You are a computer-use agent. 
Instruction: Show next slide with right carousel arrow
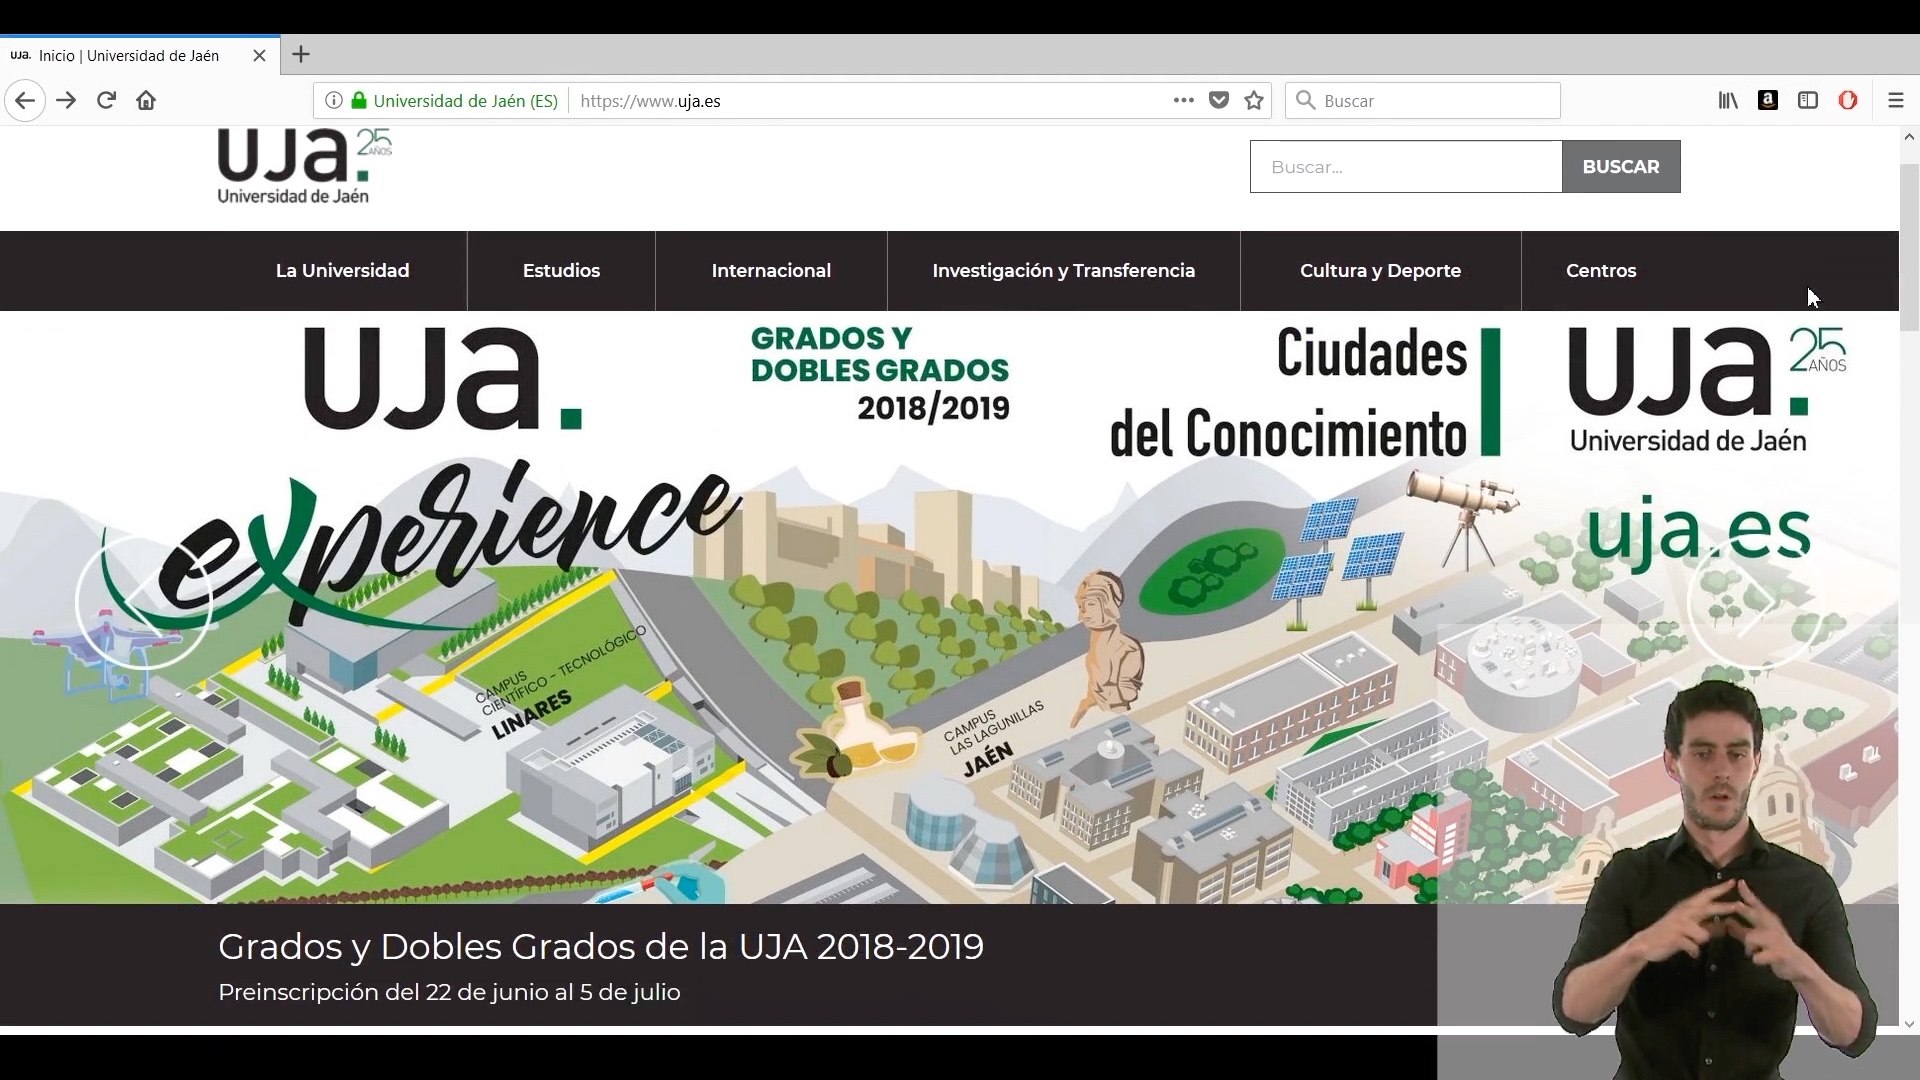click(1755, 601)
